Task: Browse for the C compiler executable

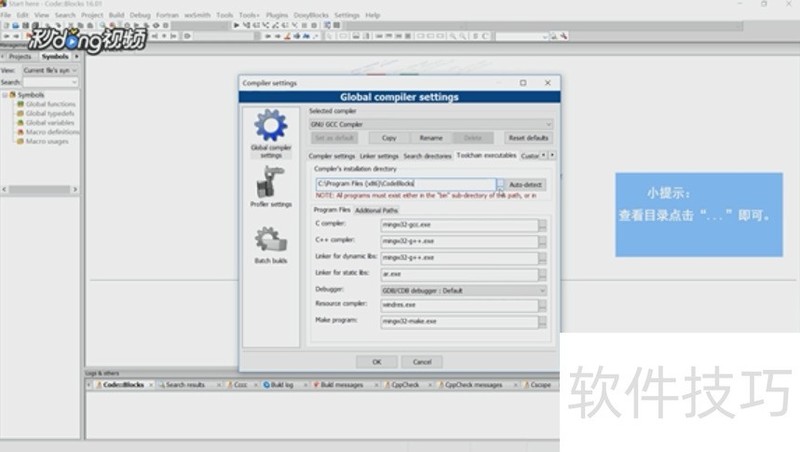Action: (x=542, y=225)
